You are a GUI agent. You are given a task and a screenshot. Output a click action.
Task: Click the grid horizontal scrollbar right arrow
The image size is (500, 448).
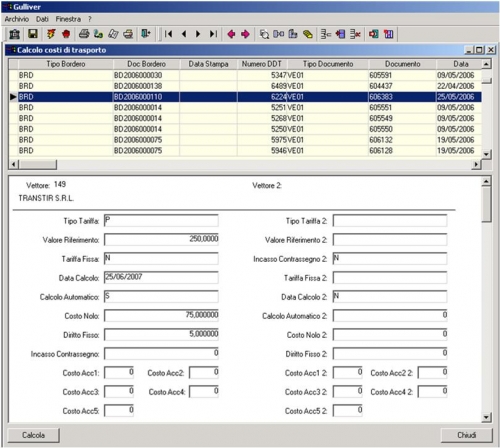coord(477,164)
